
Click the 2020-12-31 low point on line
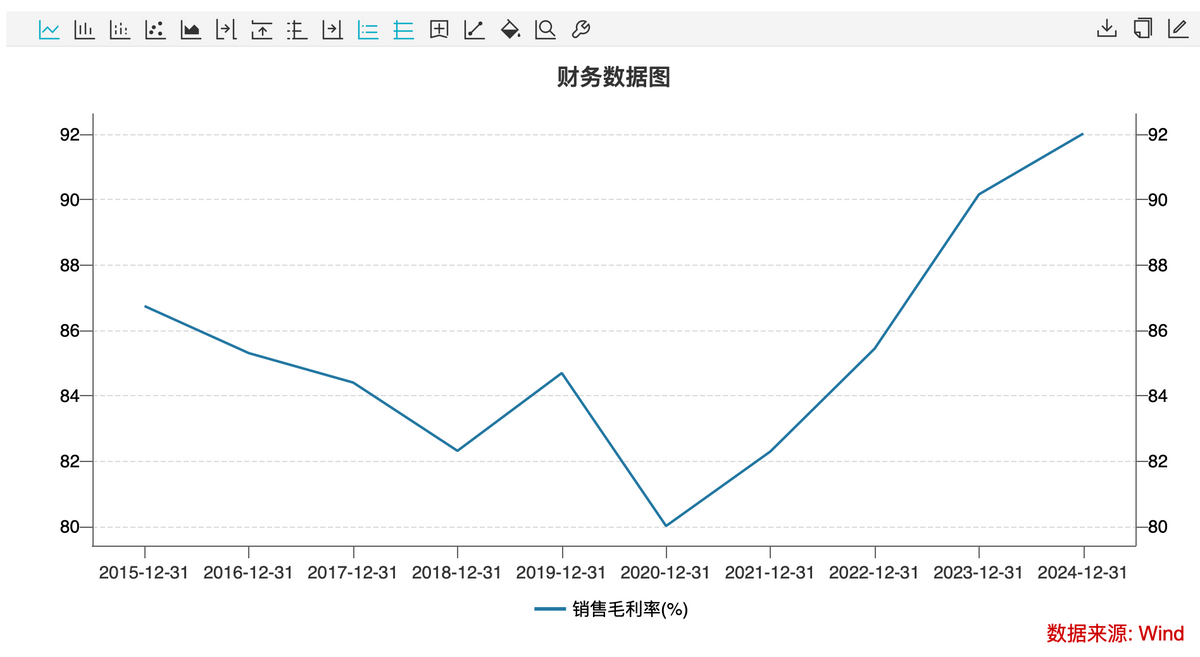[x=665, y=525]
